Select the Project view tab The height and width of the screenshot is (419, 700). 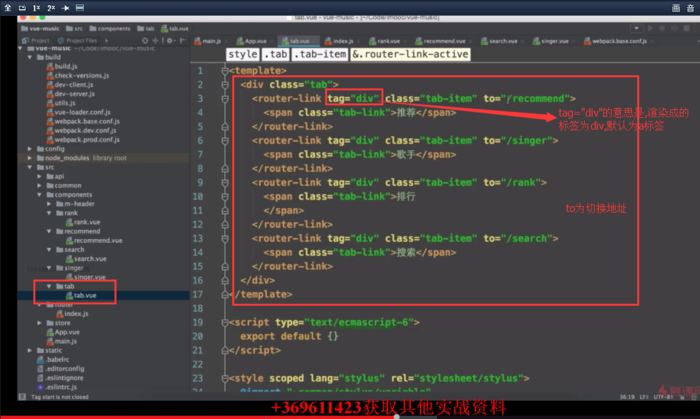pos(36,41)
